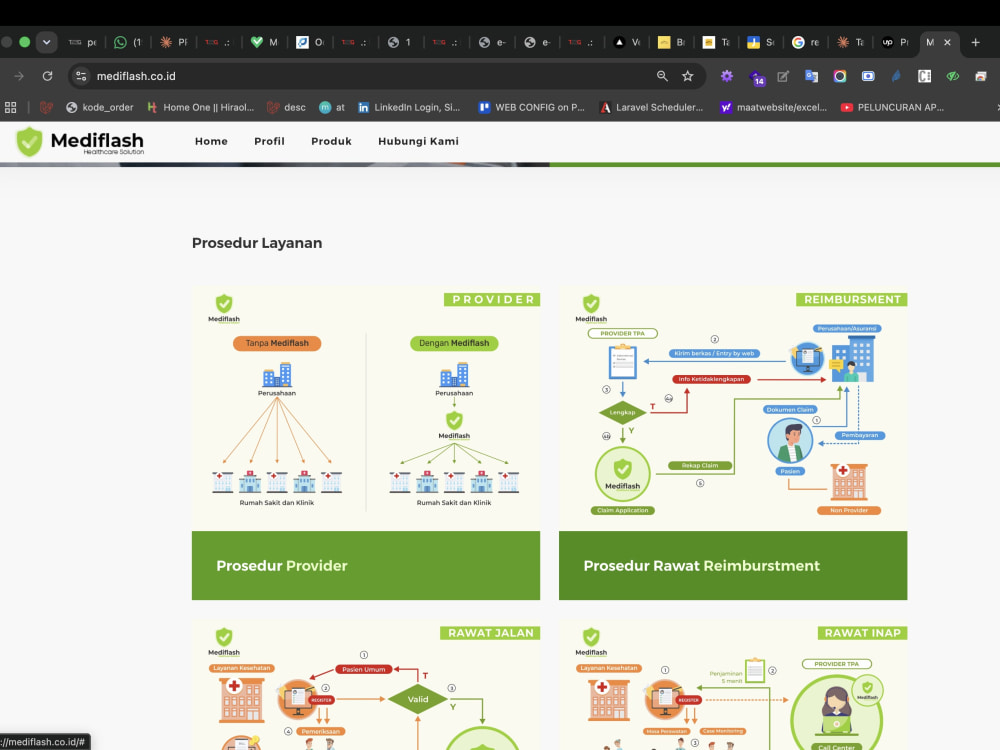The width and height of the screenshot is (1000, 750).
Task: Click the Prosedur Provider green banner
Action: click(x=366, y=566)
